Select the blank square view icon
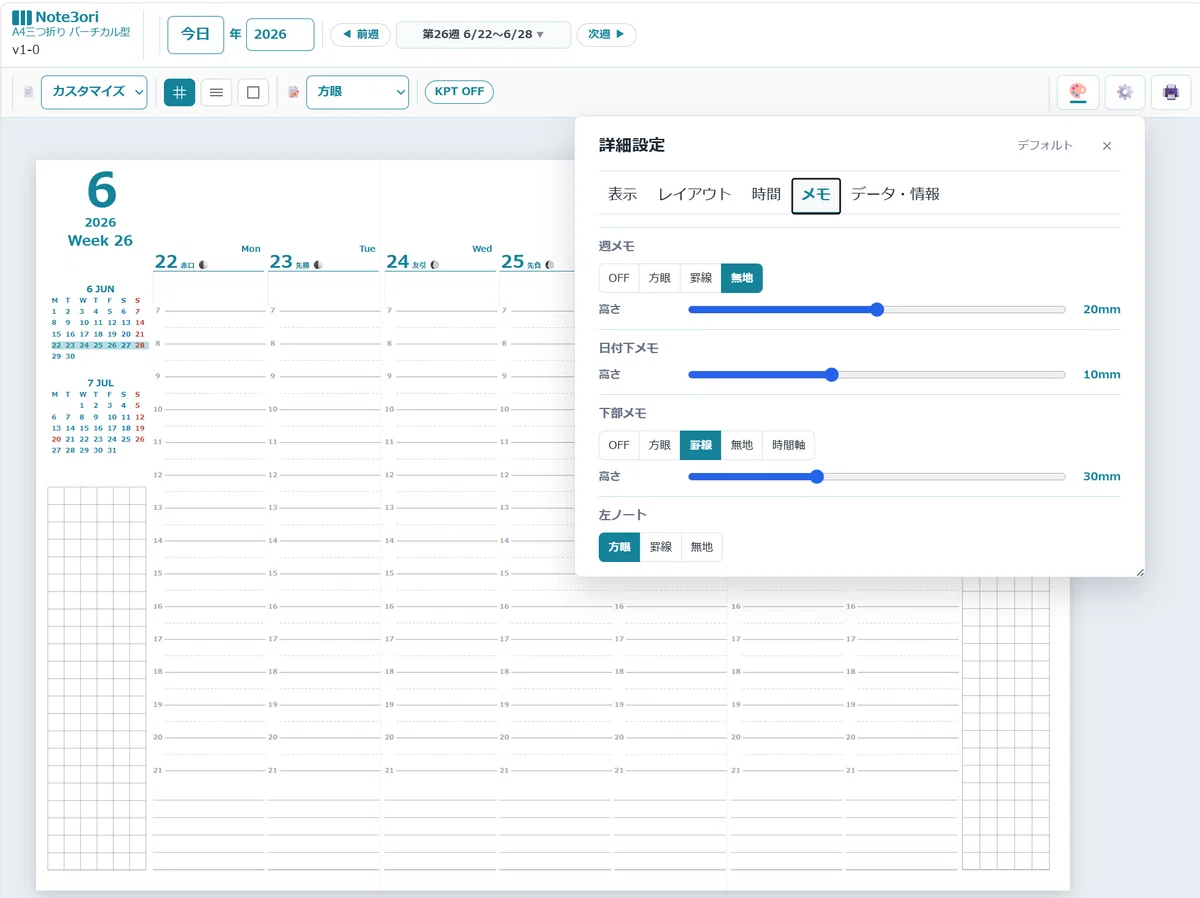 click(253, 92)
